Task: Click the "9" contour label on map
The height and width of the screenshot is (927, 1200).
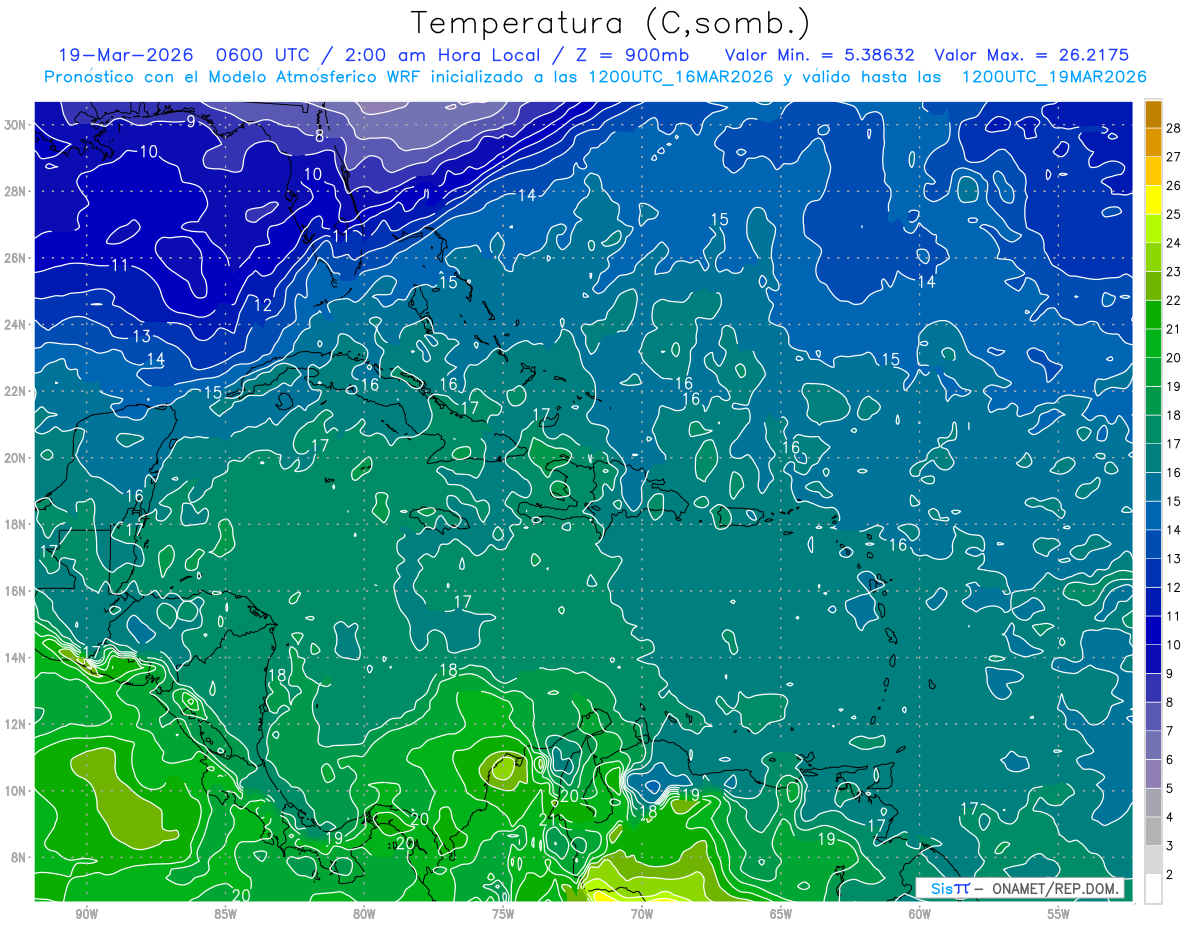Action: [x=190, y=122]
